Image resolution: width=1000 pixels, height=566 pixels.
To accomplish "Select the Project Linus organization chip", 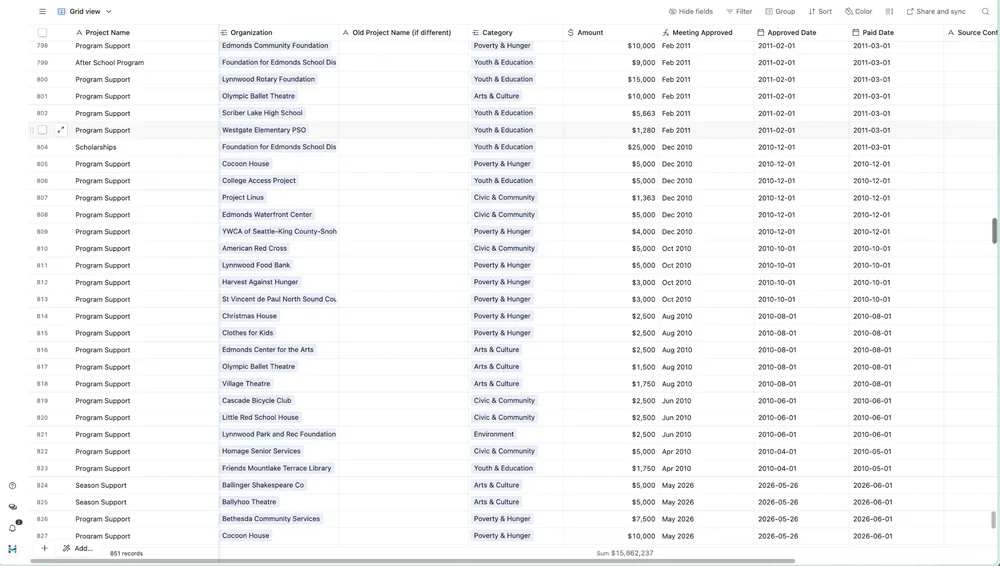I will [243, 198].
